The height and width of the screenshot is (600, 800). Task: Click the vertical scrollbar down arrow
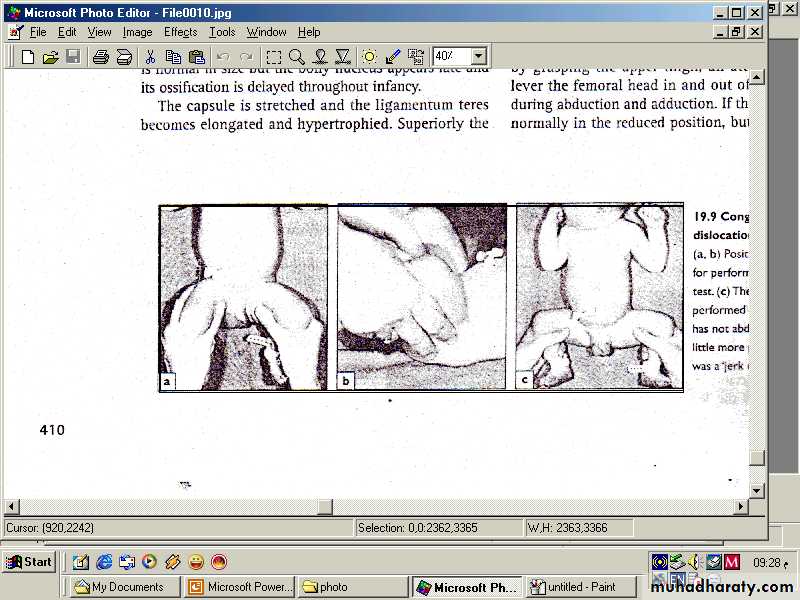(x=757, y=490)
